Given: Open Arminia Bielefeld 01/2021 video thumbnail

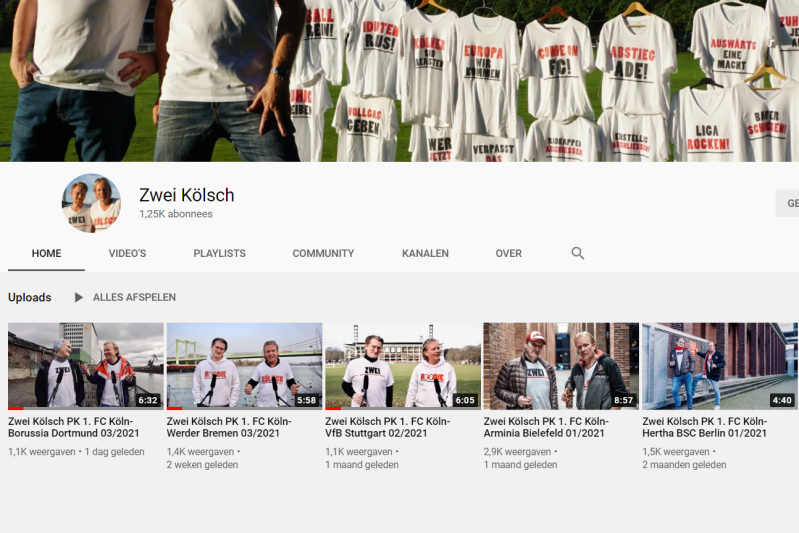Looking at the screenshot, I should [561, 366].
